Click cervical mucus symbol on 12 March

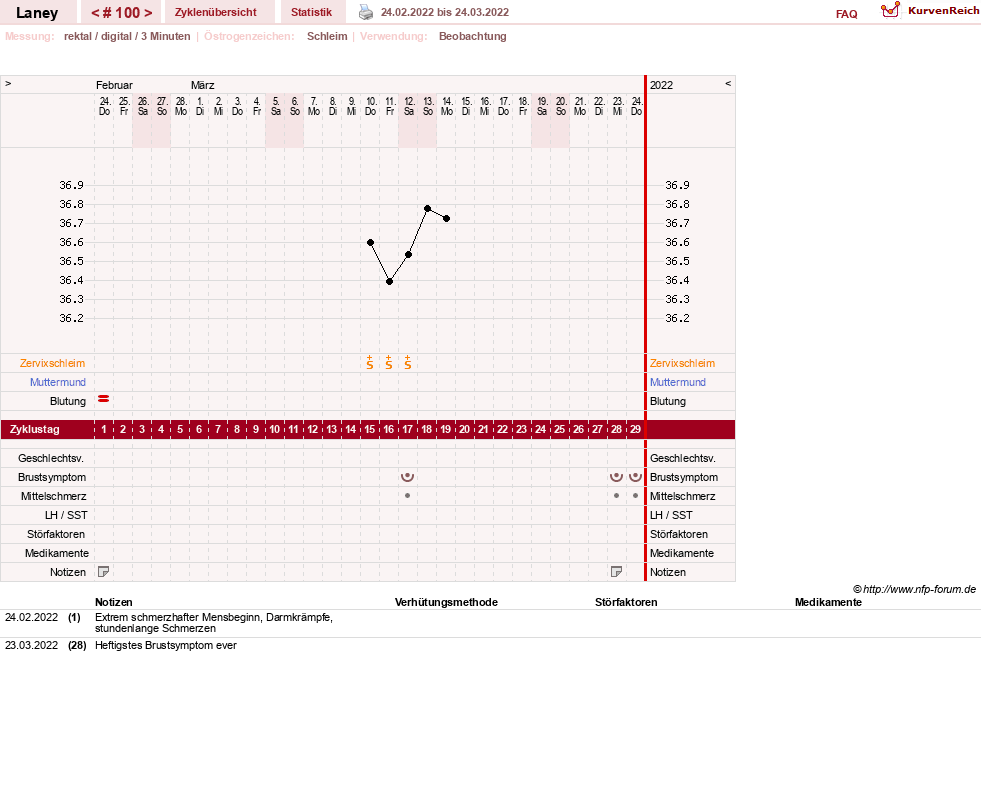[x=407, y=362]
